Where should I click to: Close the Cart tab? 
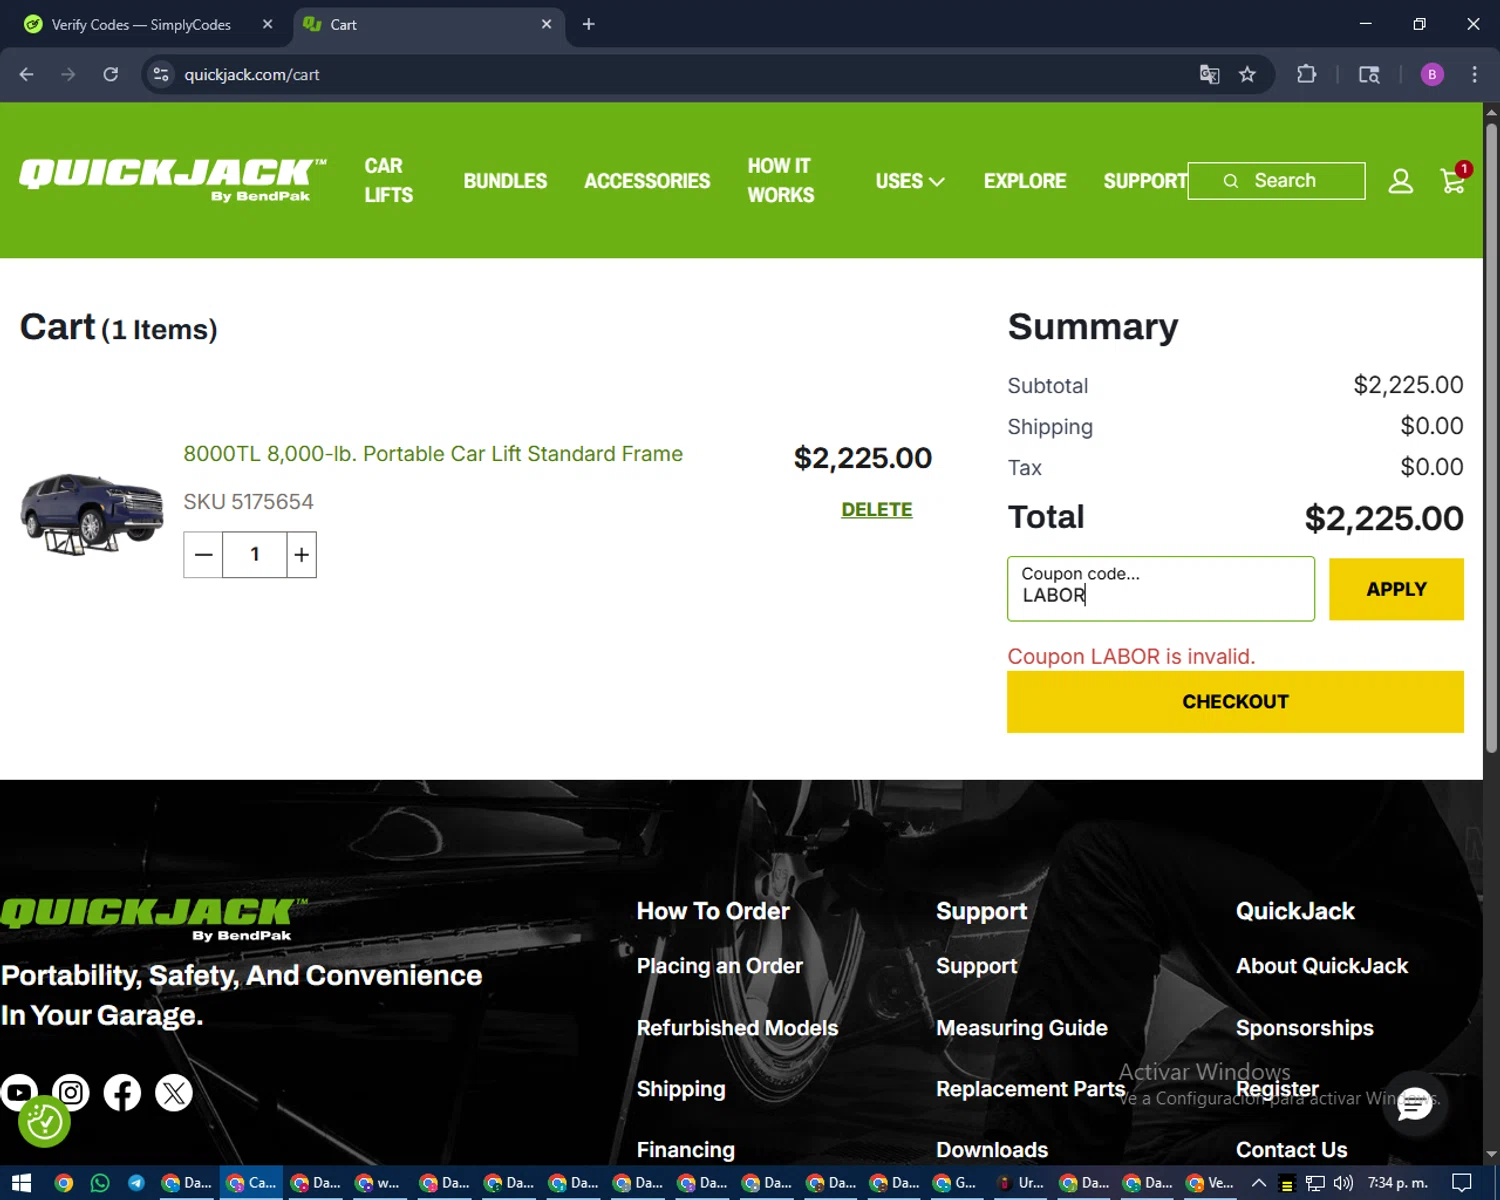(546, 24)
